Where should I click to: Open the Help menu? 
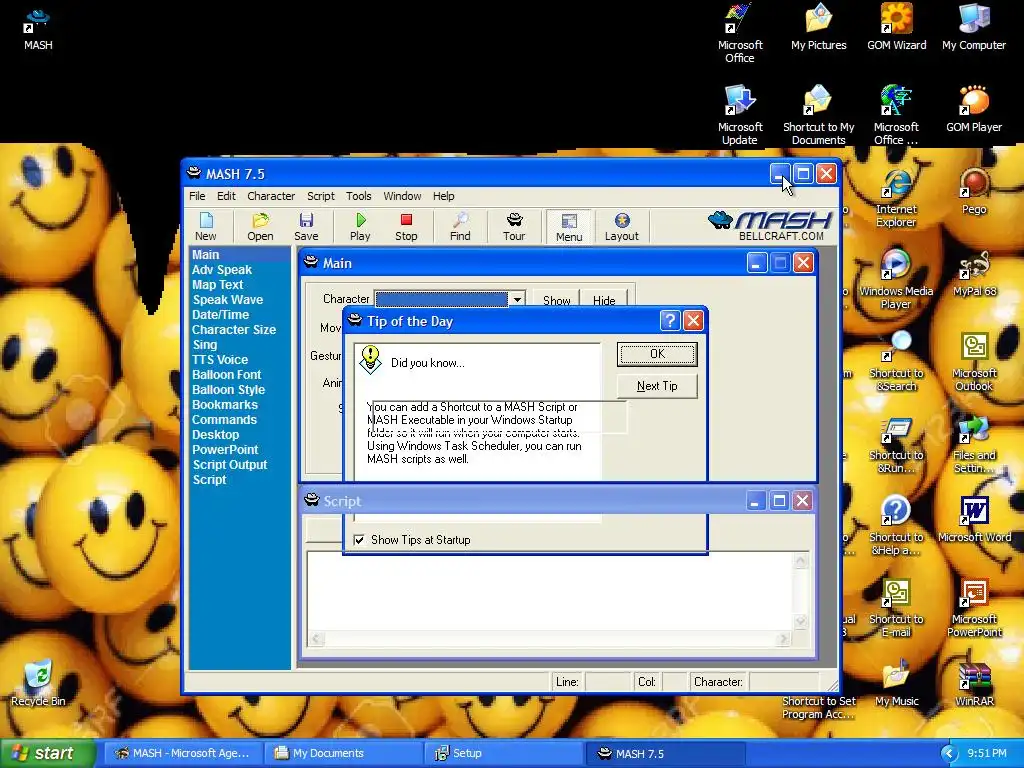point(443,196)
